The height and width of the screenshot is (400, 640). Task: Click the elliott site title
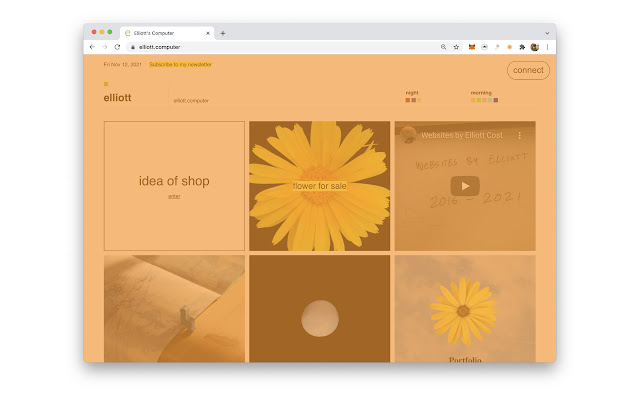click(118, 98)
